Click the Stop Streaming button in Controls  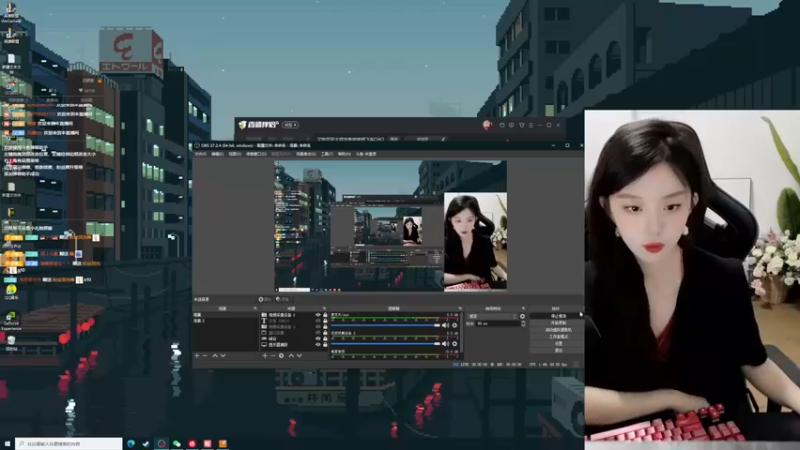pos(557,316)
